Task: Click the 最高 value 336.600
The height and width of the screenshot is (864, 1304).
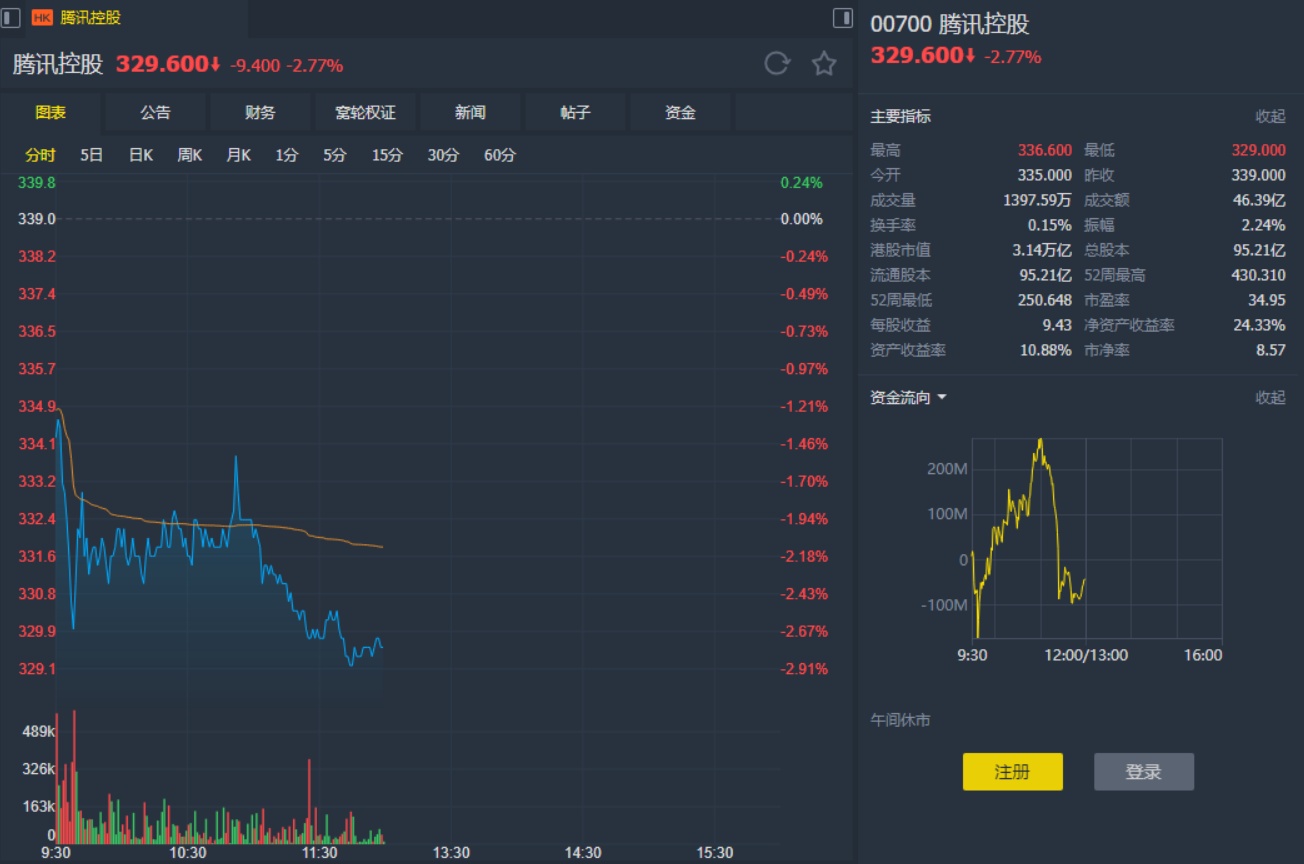Action: 1045,150
